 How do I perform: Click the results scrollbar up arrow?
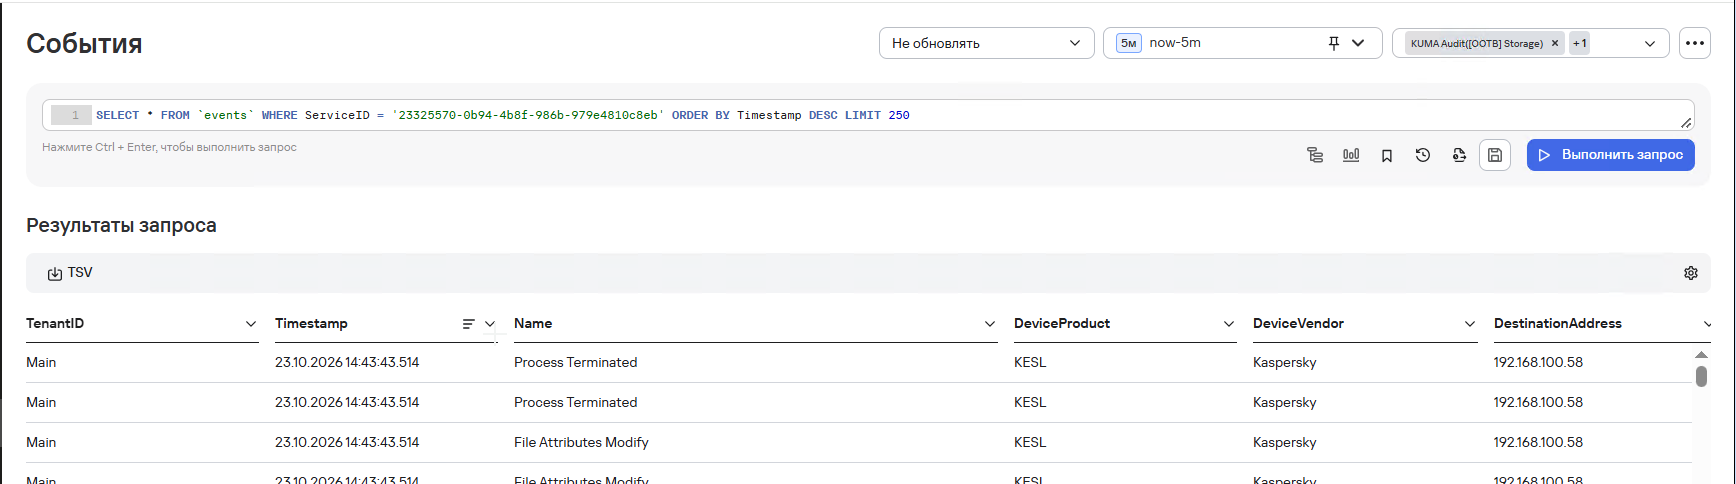[x=1701, y=355]
